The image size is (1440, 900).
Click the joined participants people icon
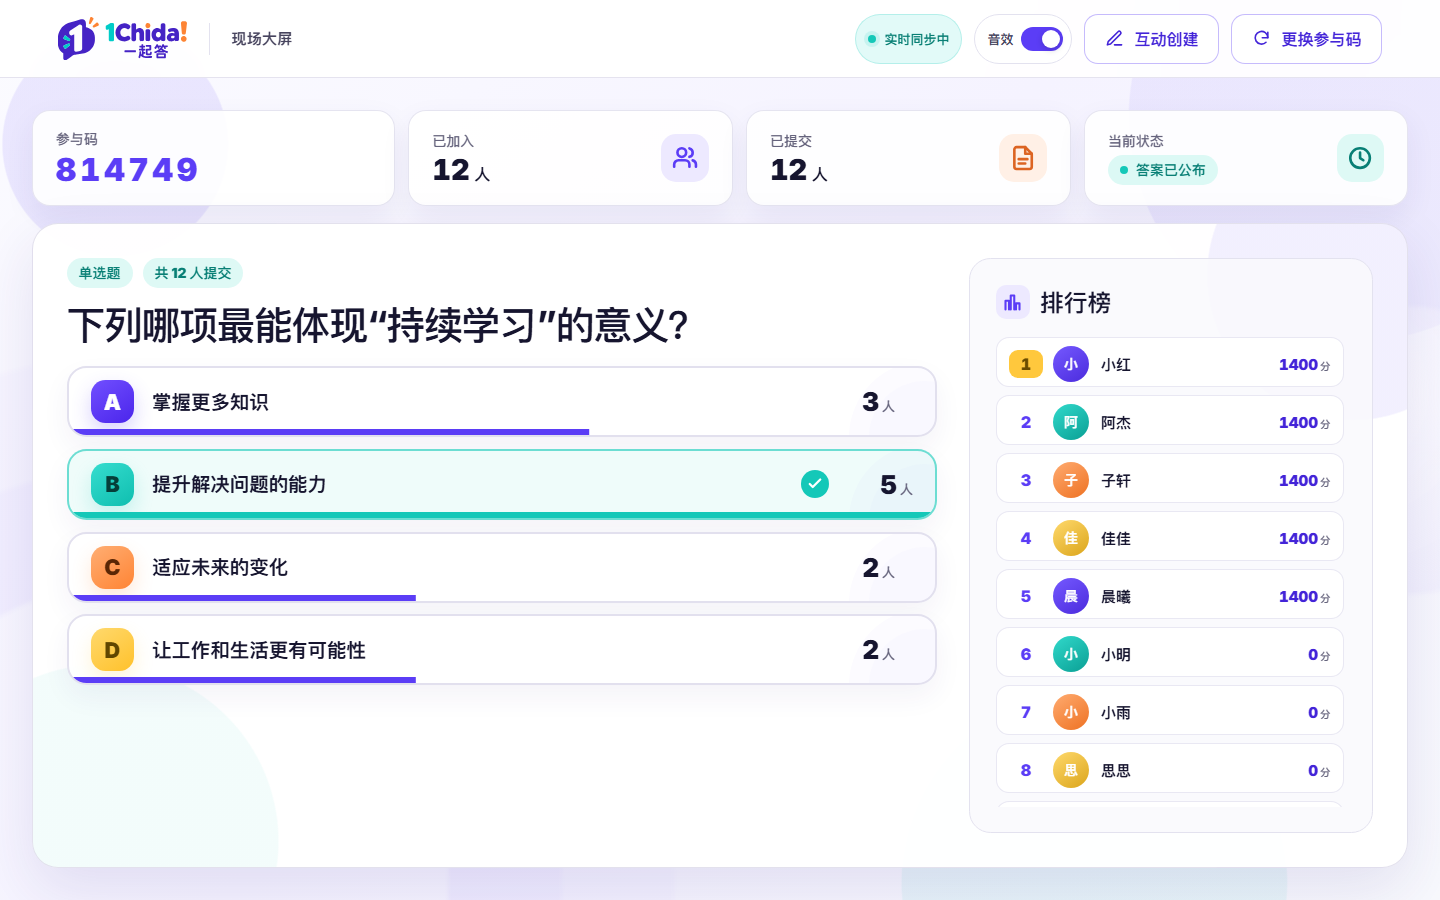click(685, 158)
